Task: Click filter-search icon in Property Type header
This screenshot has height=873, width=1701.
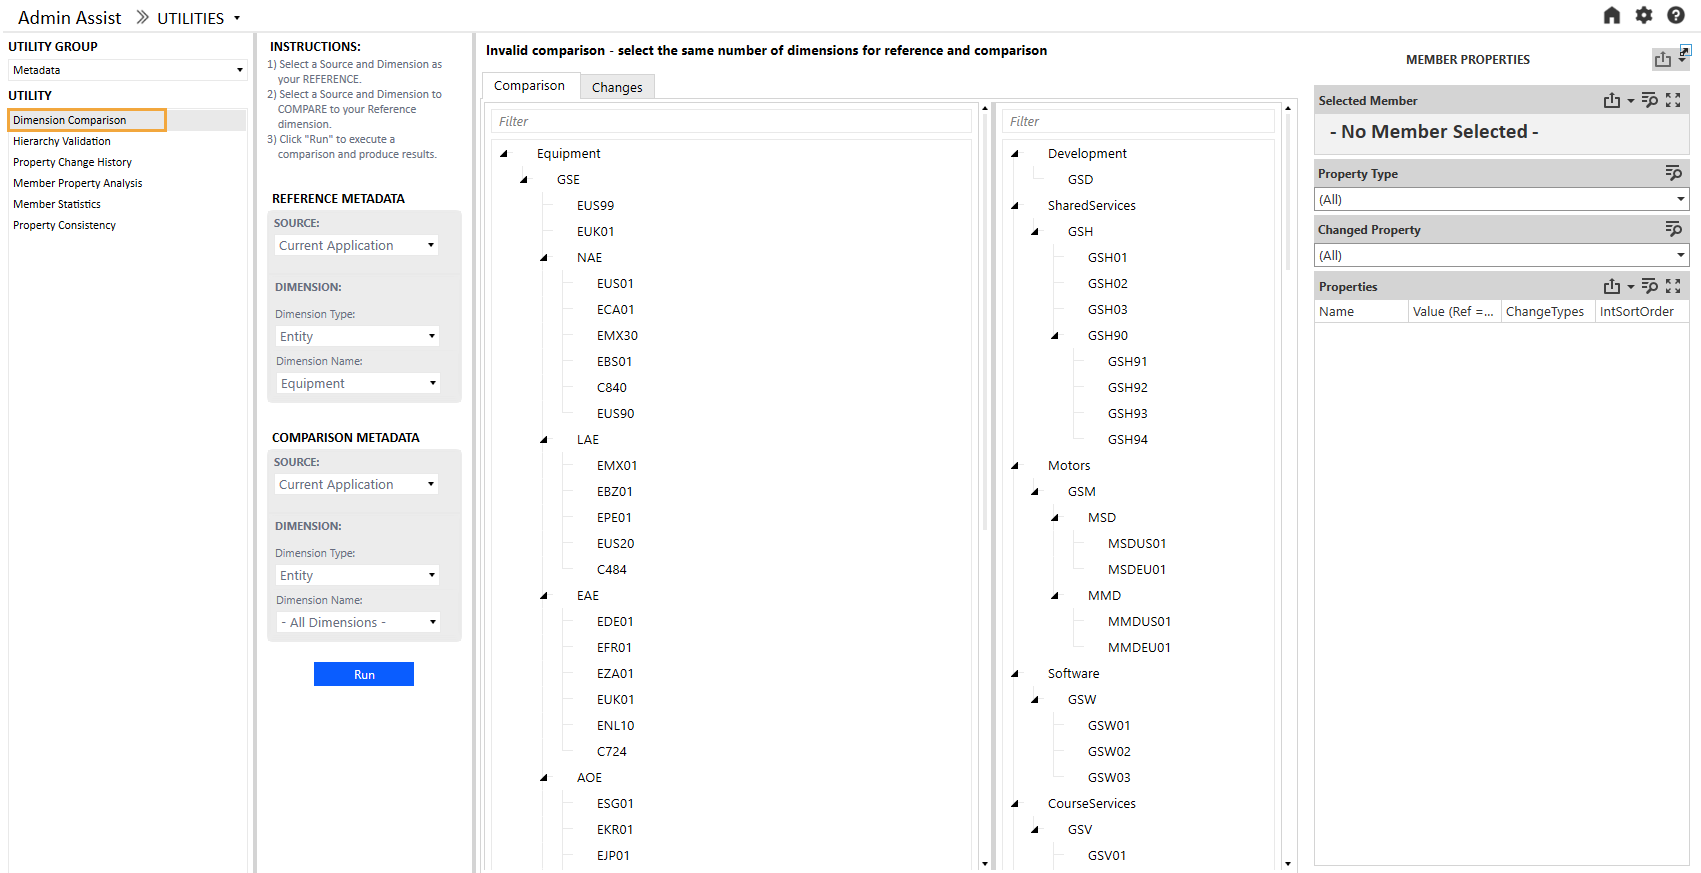Action: [1673, 173]
